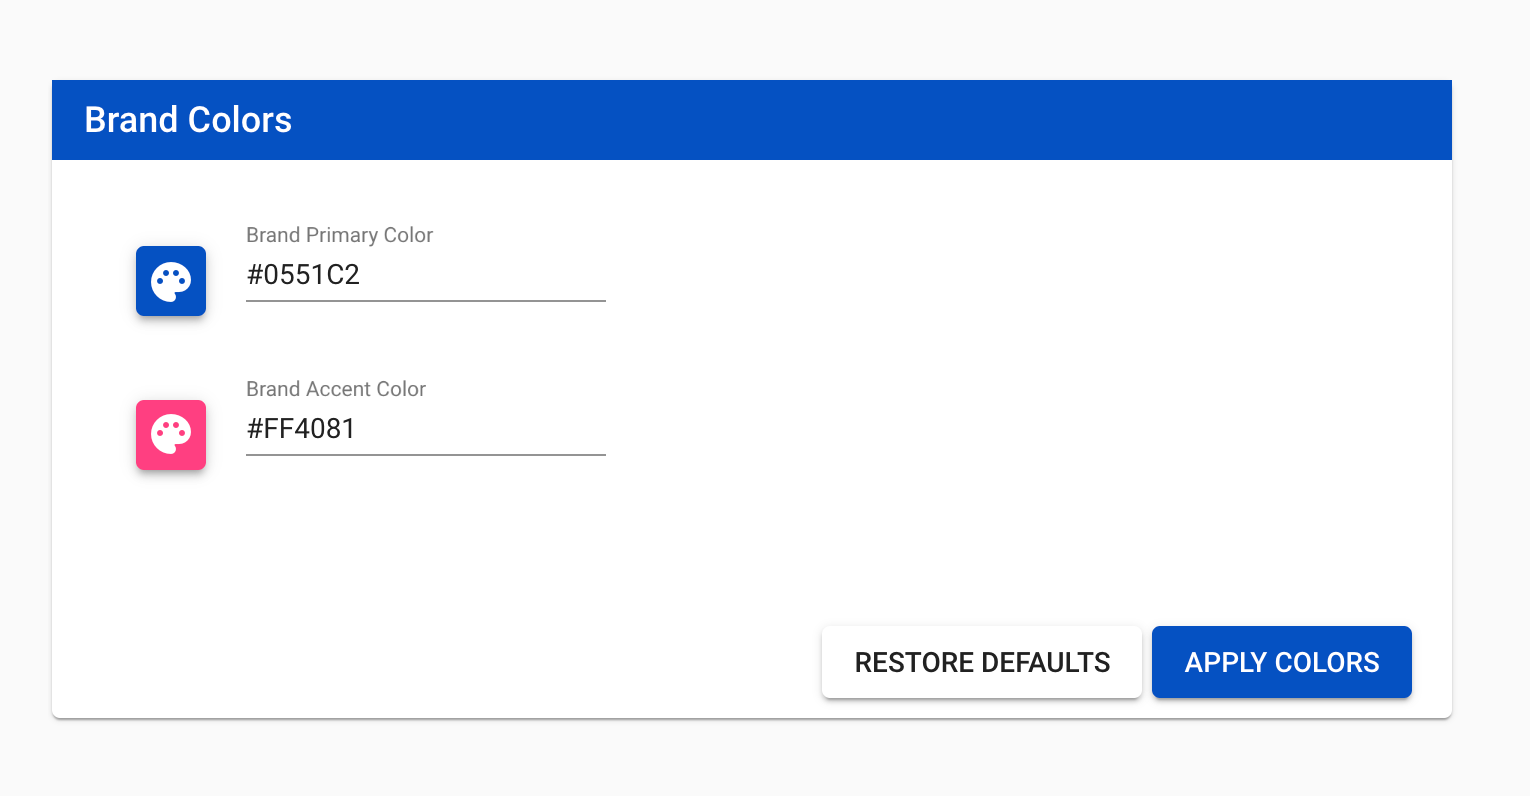Click the Brand Primary Color label
Image resolution: width=1530 pixels, height=796 pixels.
[x=339, y=235]
